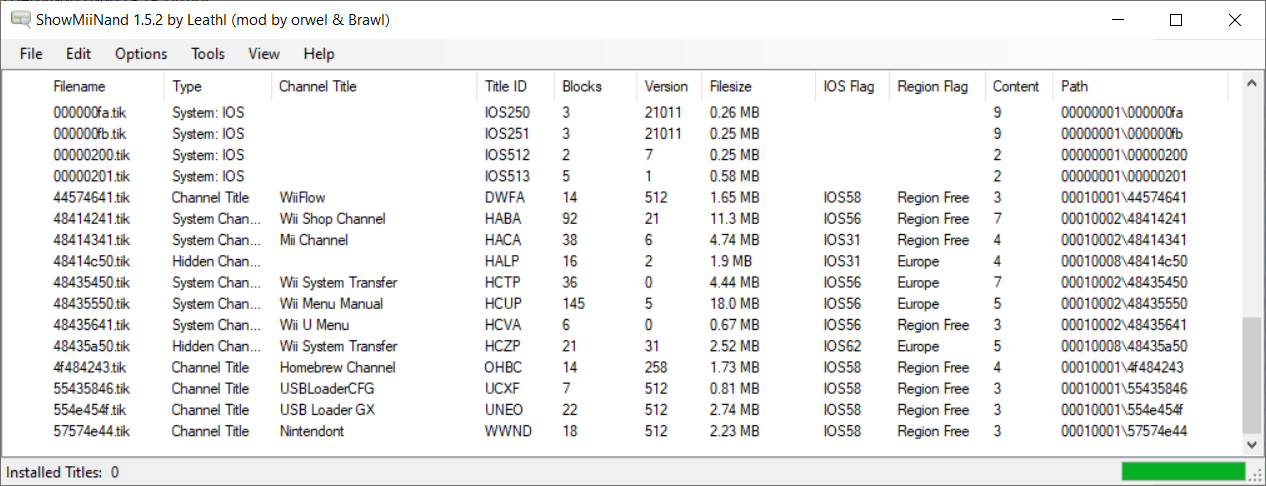Click the ShowMiiNand app icon in title bar
Screen dimensions: 1266x486
(x=19, y=19)
